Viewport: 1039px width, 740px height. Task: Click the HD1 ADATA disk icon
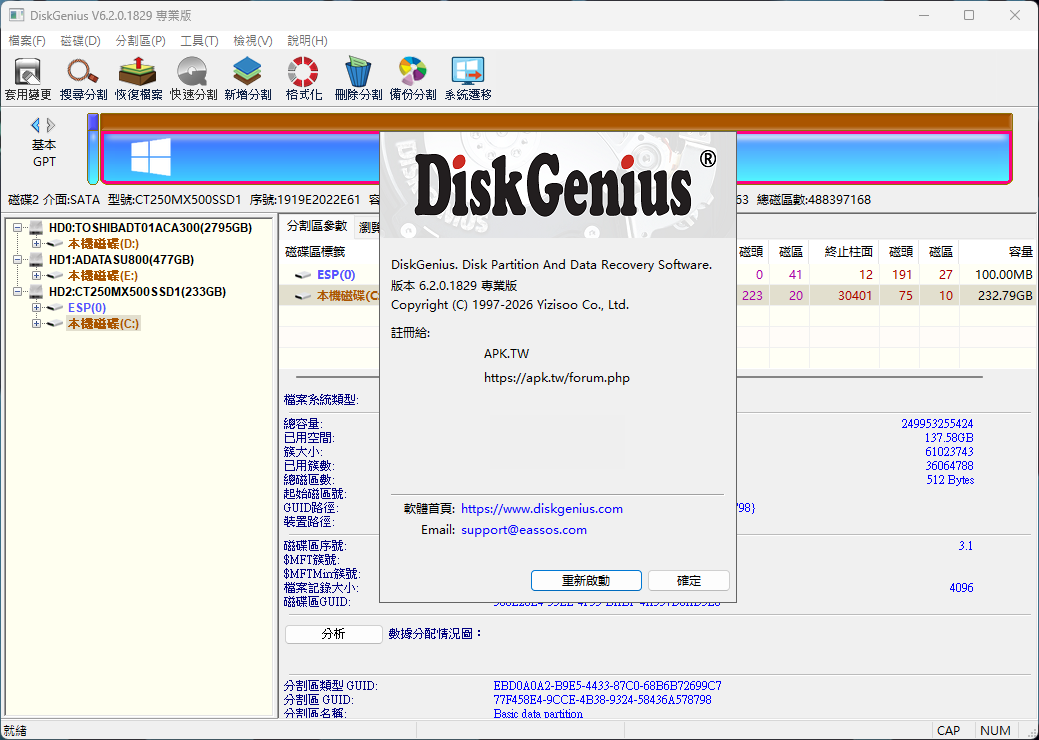[x=36, y=260]
